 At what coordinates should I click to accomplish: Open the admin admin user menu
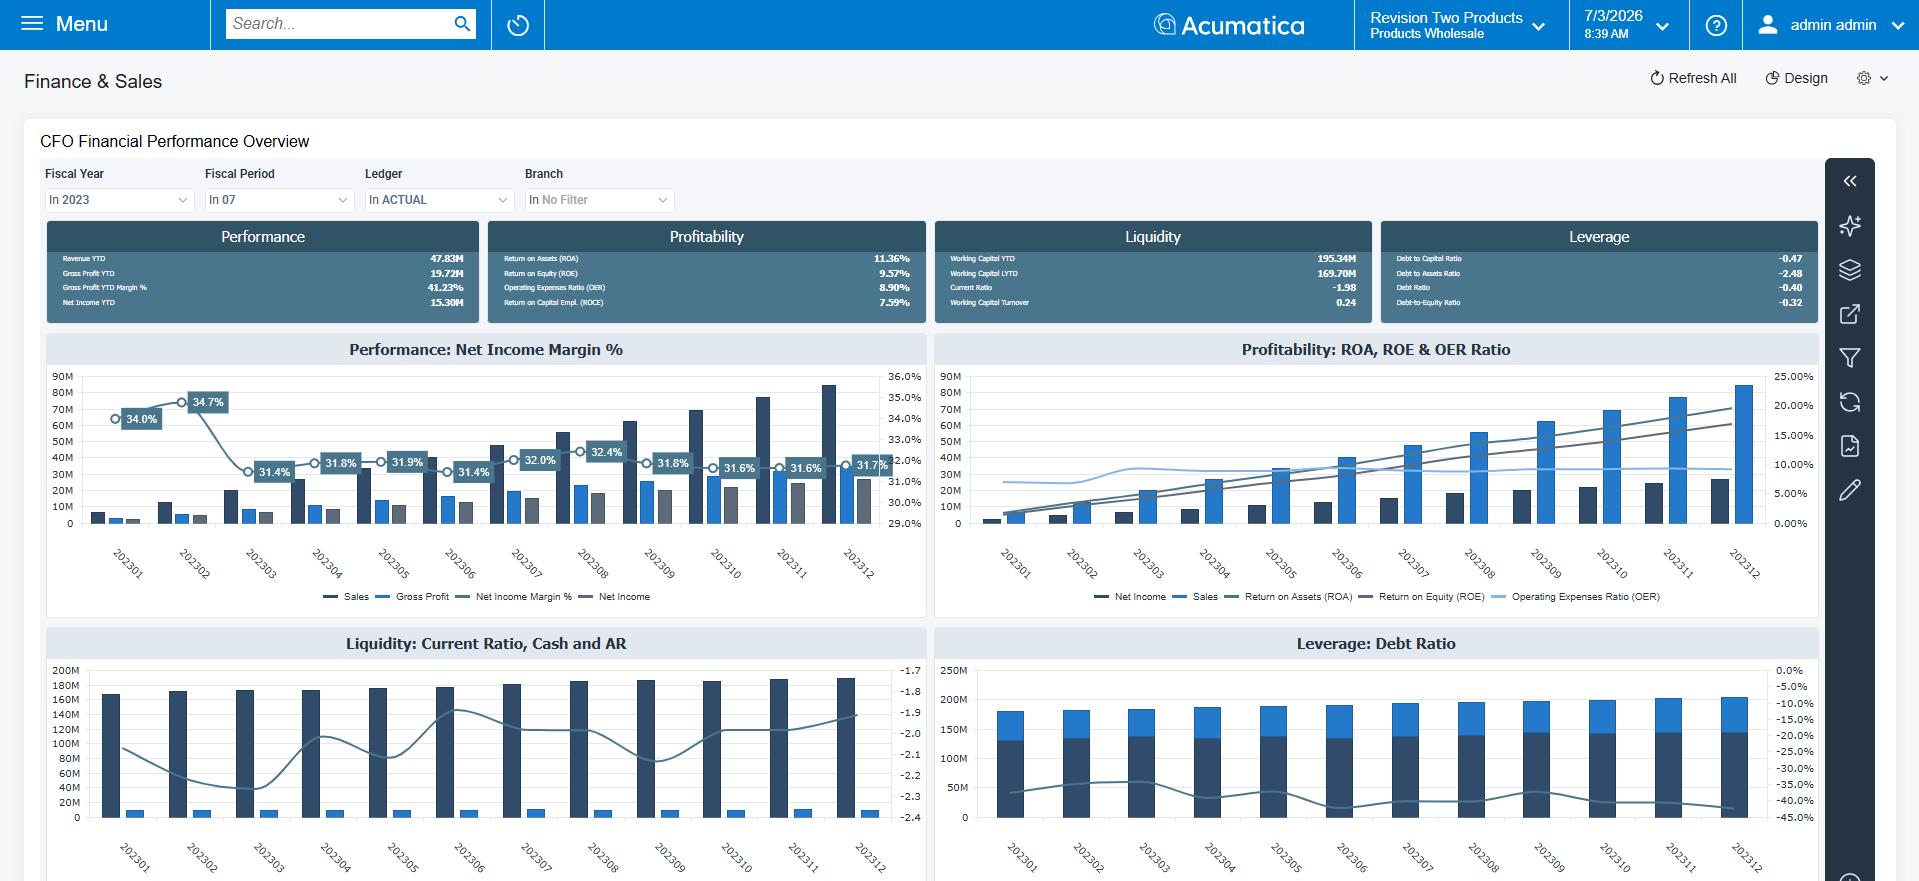pos(1831,25)
